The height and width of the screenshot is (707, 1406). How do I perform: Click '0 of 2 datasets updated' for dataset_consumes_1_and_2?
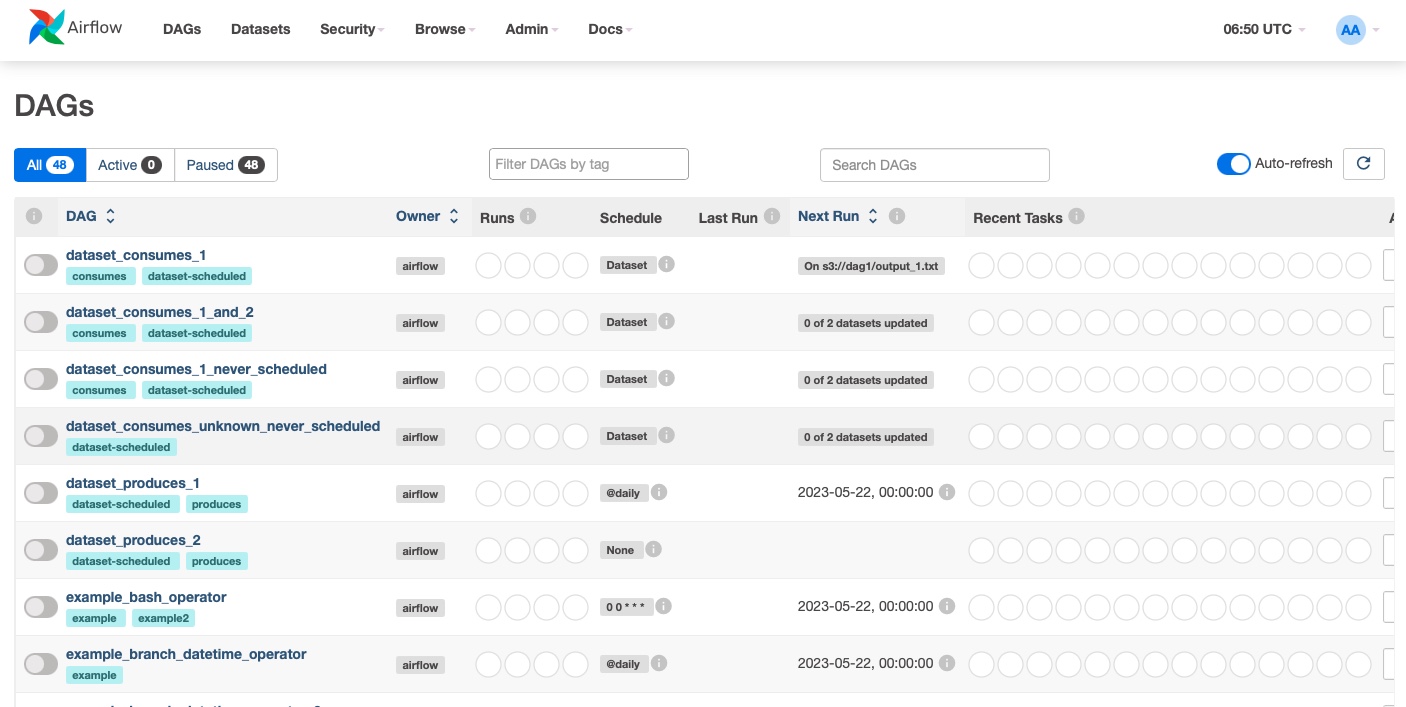(866, 323)
